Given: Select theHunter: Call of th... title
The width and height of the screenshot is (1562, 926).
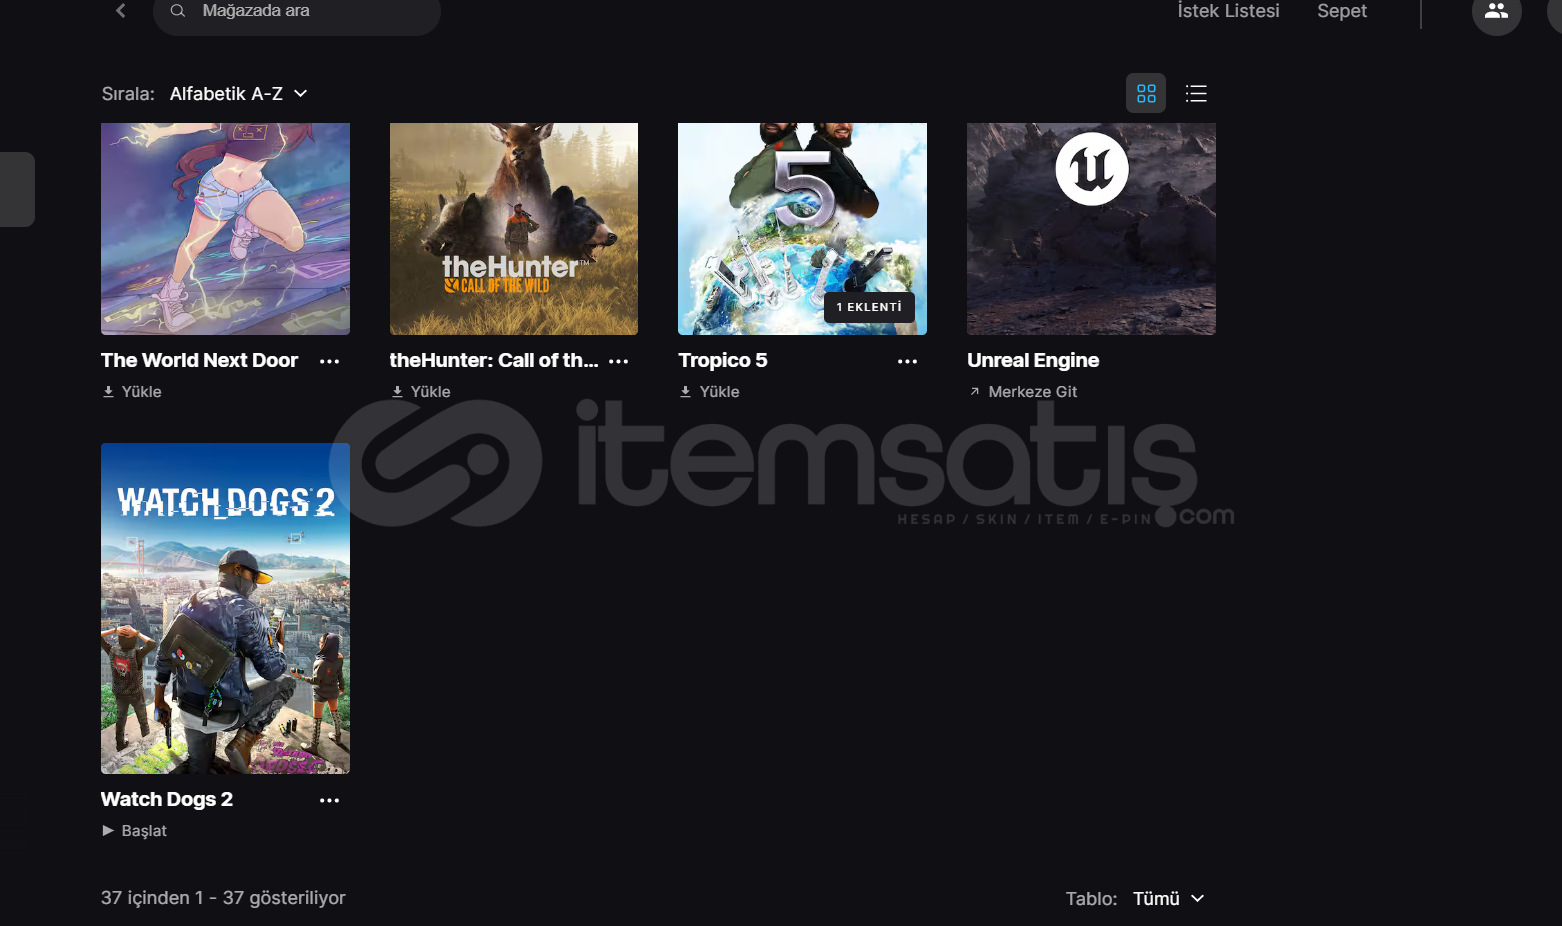Looking at the screenshot, I should 494,360.
